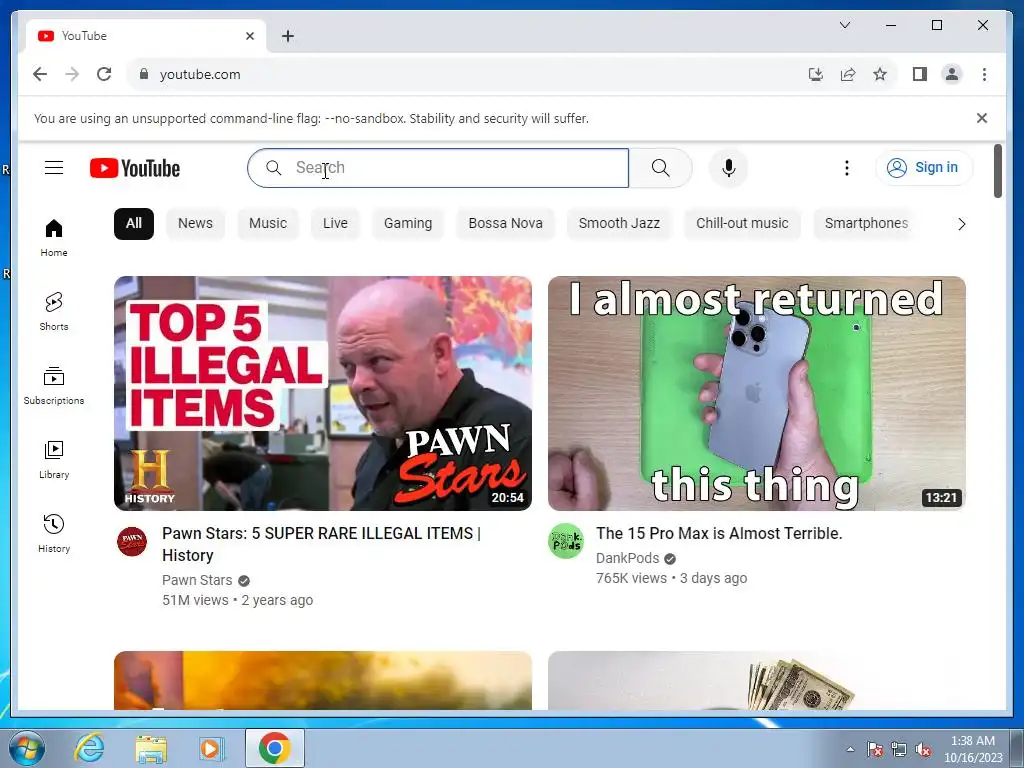Open Chrome profile avatar
This screenshot has height=768, width=1024.
pos(952,74)
